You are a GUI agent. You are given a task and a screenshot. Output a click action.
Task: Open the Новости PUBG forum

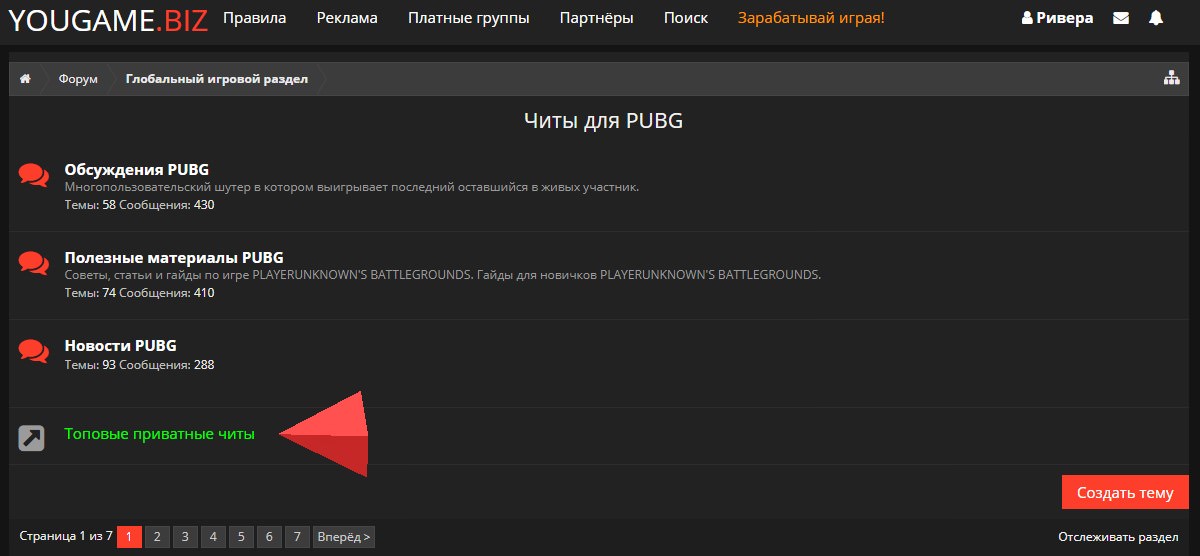pyautogui.click(x=121, y=345)
